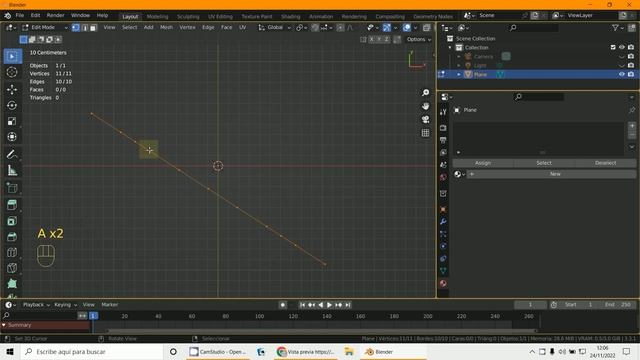Image resolution: width=640 pixels, height=360 pixels.
Task: Click the zoom viewport magnifier icon
Action: 425,93
